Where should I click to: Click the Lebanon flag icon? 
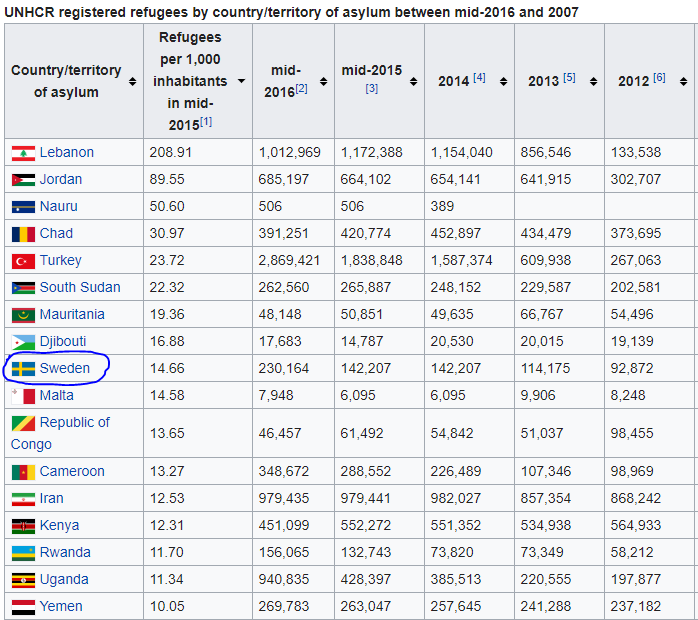[x=23, y=153]
